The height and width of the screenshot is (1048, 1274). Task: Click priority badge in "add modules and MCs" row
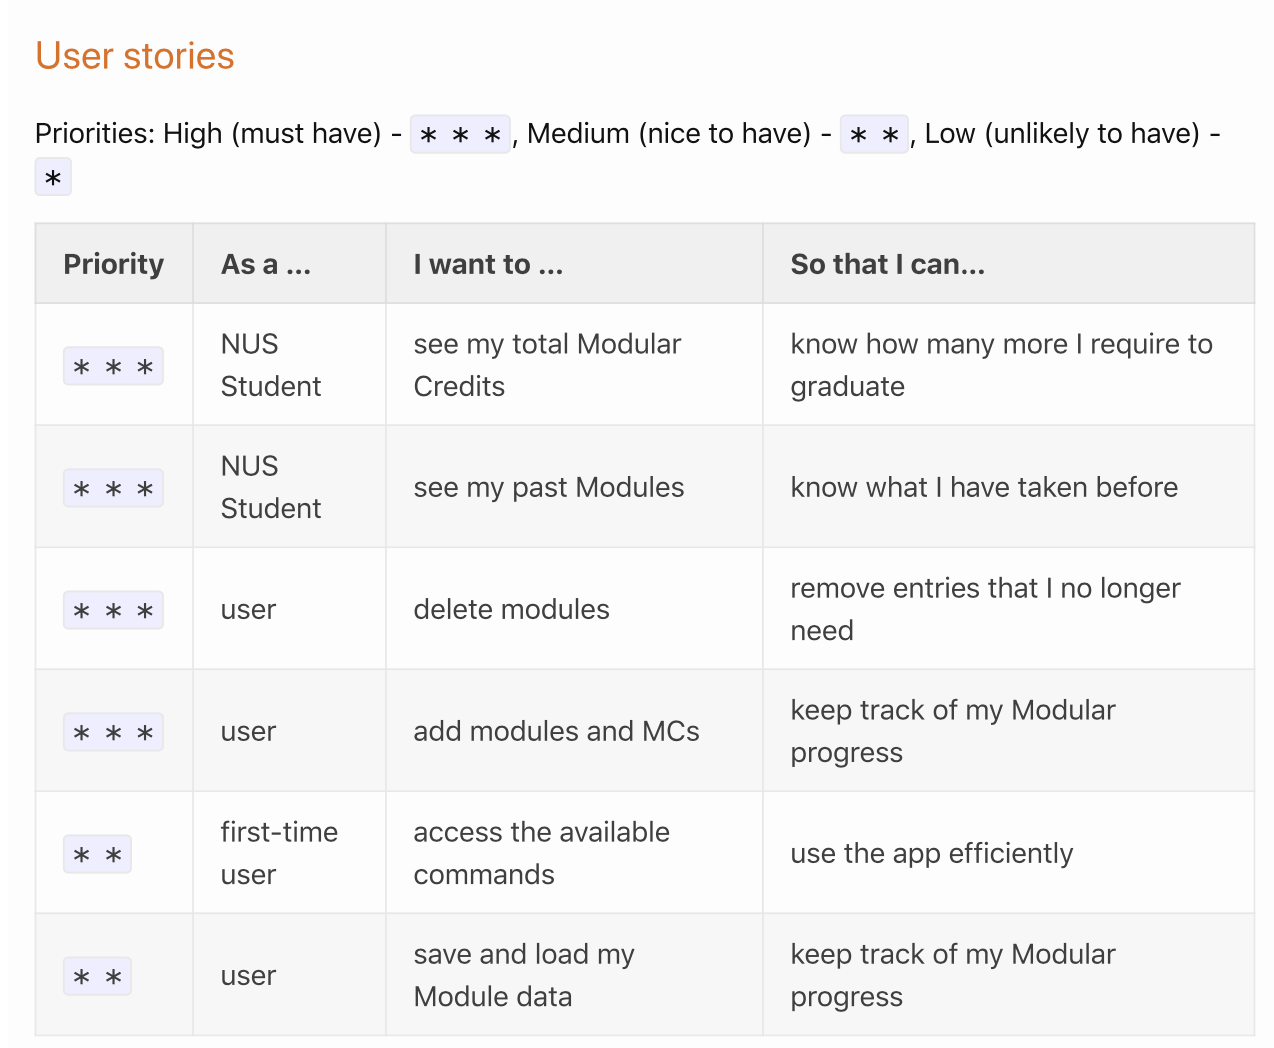[113, 732]
